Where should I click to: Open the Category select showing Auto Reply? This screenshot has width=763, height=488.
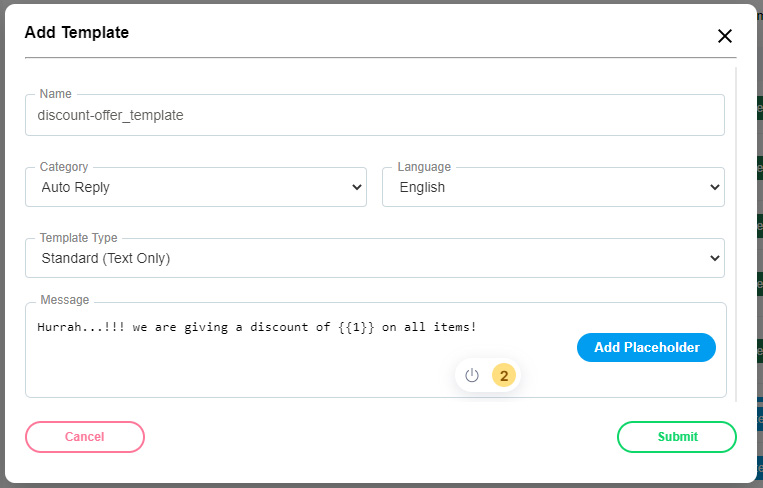click(196, 187)
